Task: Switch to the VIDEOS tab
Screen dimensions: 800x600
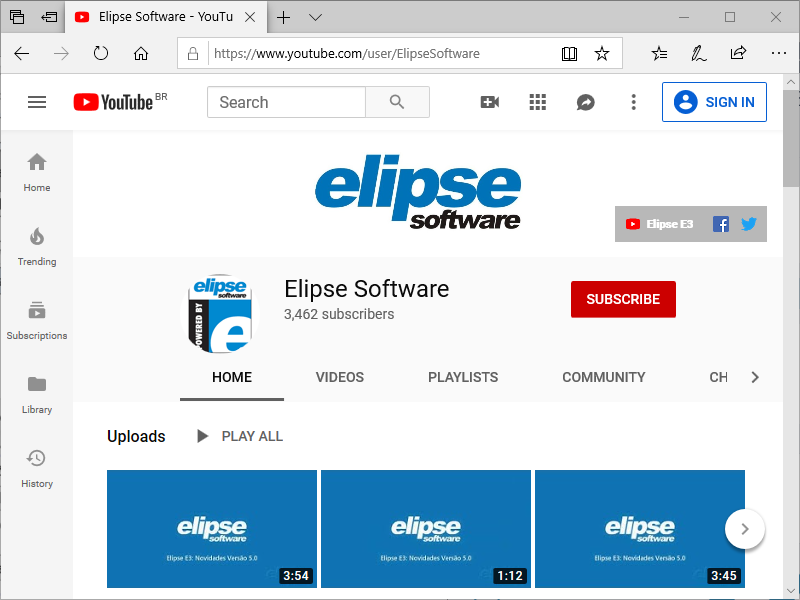Action: [339, 377]
